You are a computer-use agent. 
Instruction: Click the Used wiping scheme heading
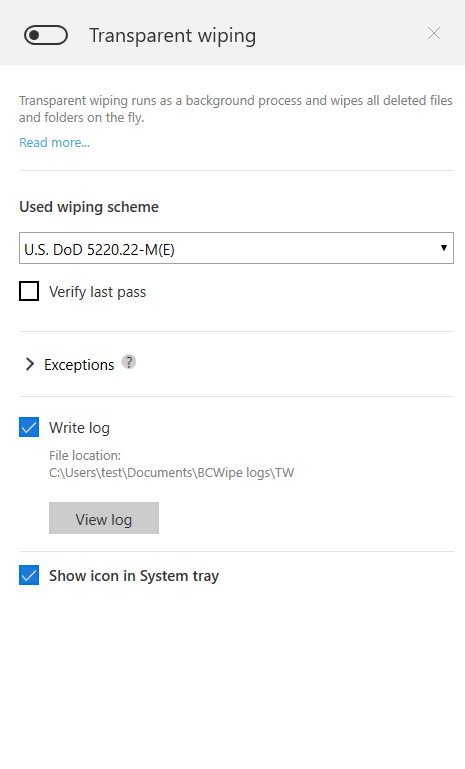pyautogui.click(x=89, y=207)
